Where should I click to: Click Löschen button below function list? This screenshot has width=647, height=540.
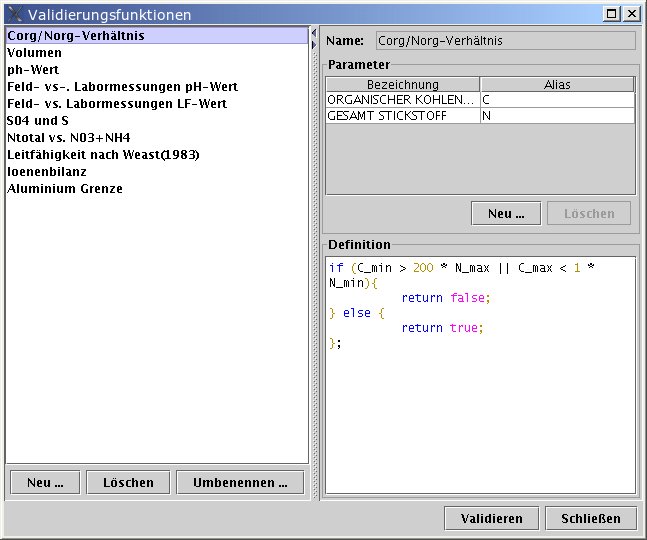coord(128,482)
